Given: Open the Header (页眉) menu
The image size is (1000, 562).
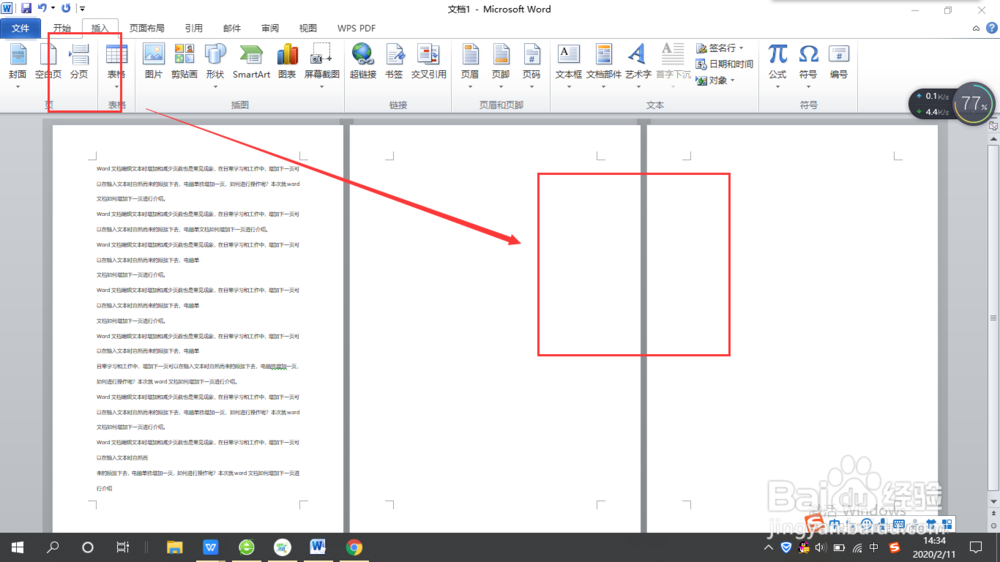Looking at the screenshot, I should [470, 63].
